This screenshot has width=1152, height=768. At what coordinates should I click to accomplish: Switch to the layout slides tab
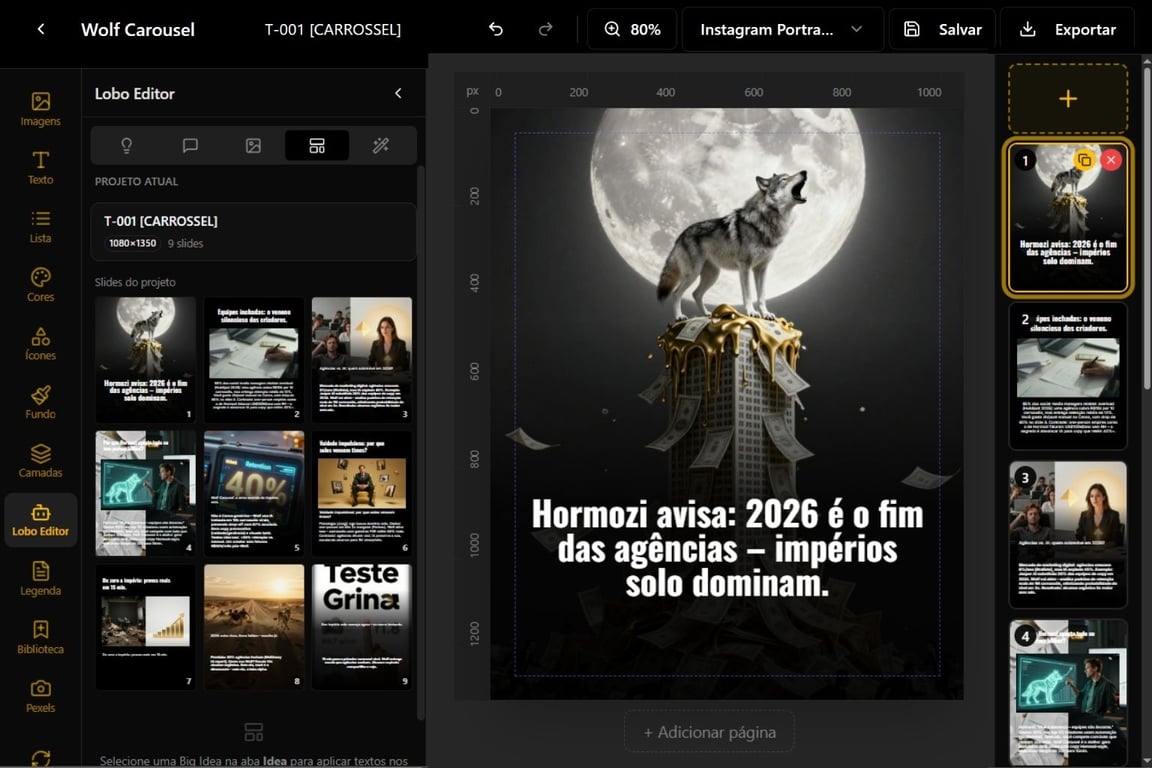(317, 145)
